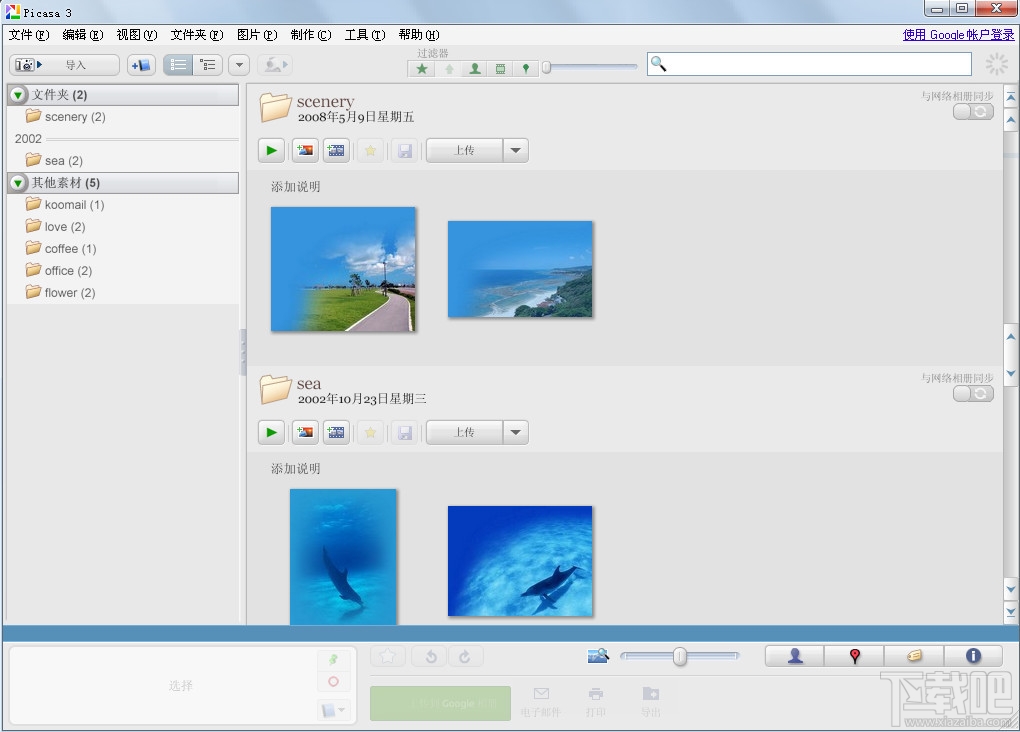This screenshot has height=732, width=1020.
Task: Open upload dropdown arrow for sea folder
Action: tap(516, 432)
